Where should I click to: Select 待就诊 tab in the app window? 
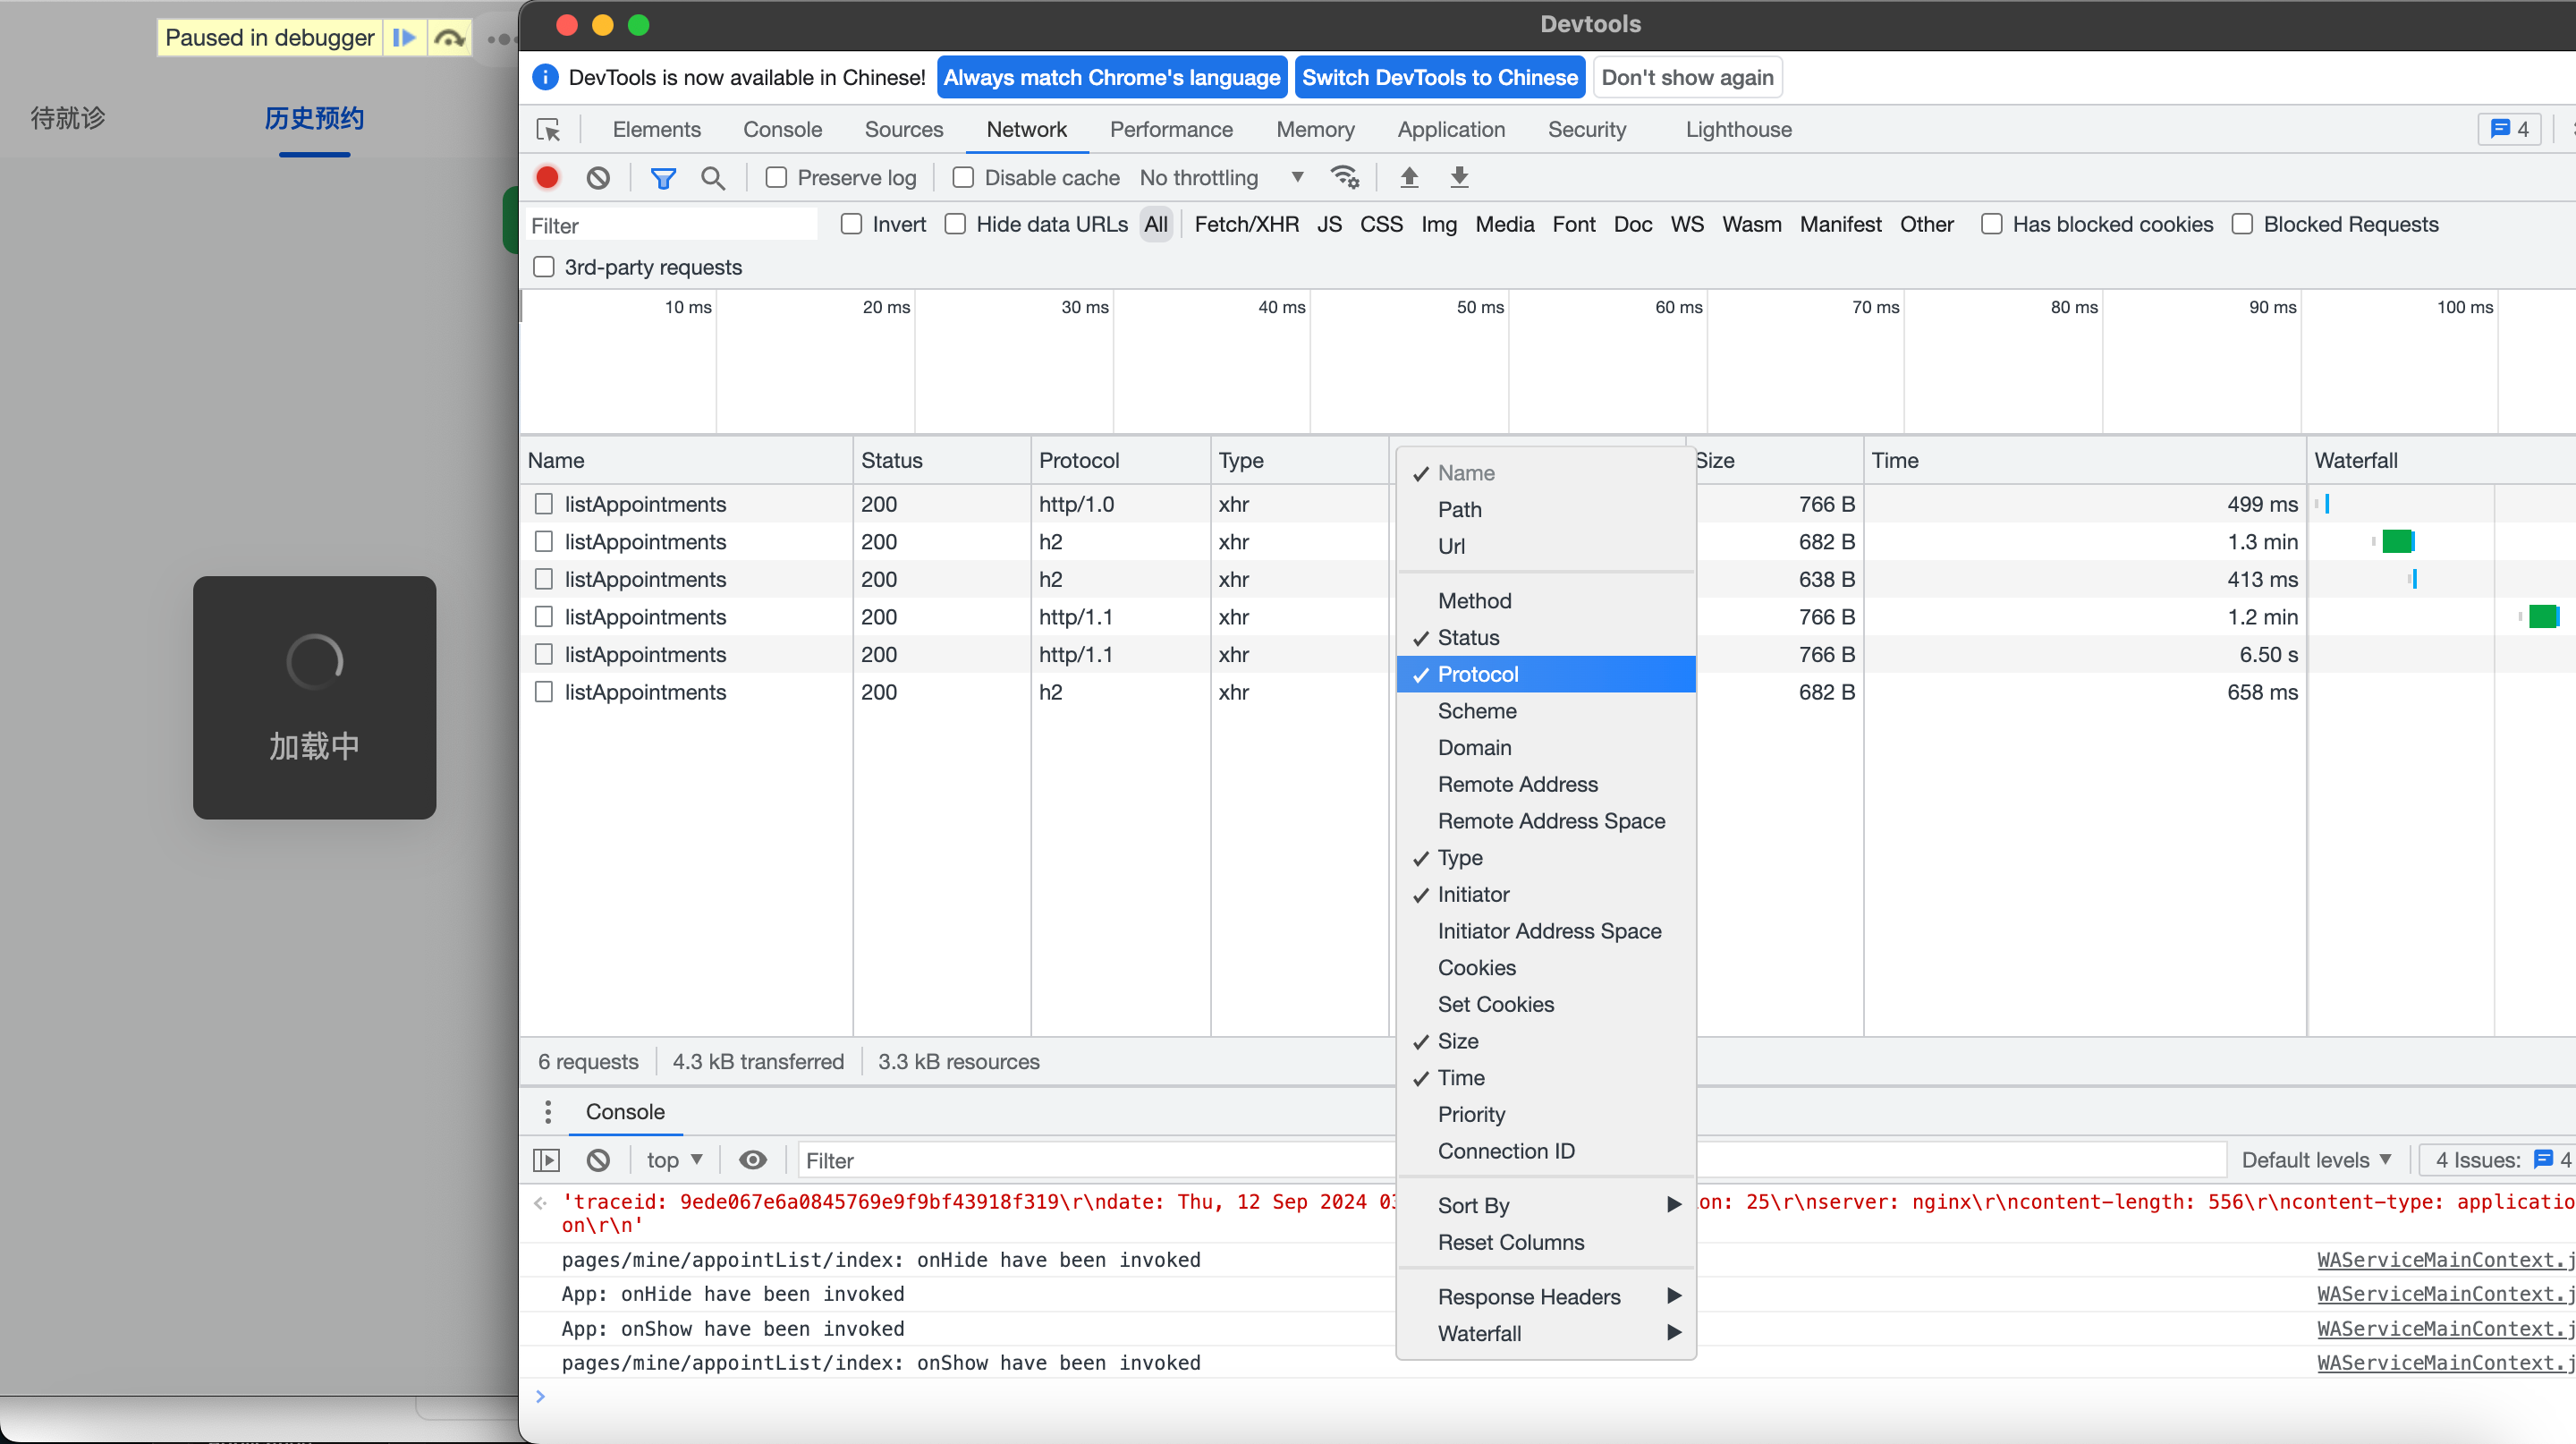[x=68, y=118]
